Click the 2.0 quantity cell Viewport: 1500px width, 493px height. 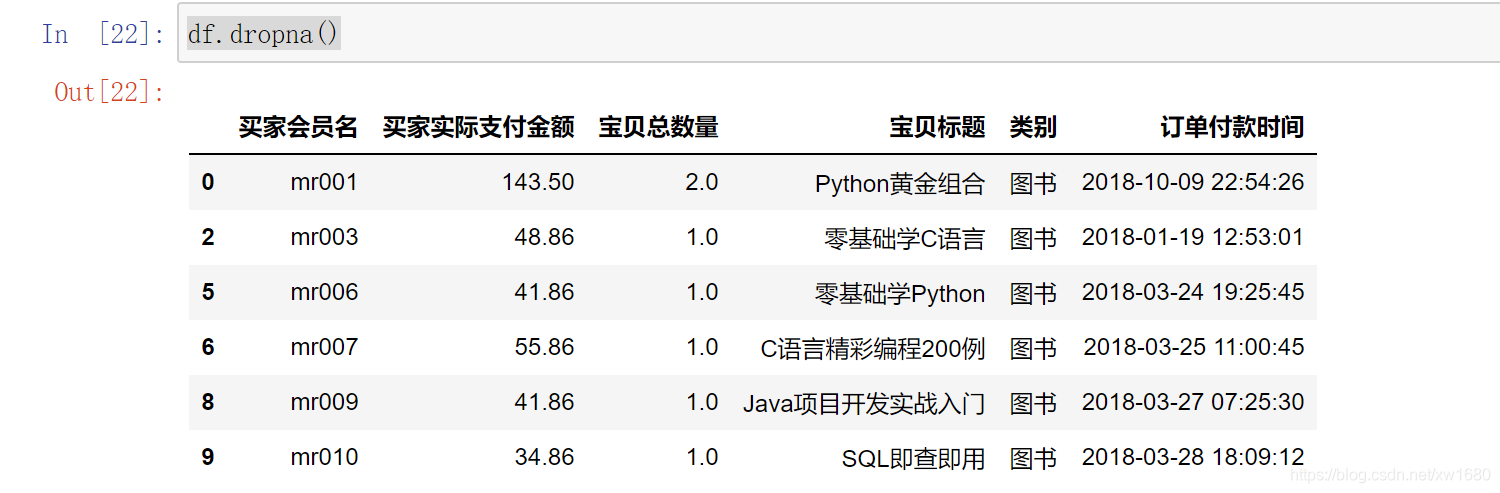pos(702,182)
